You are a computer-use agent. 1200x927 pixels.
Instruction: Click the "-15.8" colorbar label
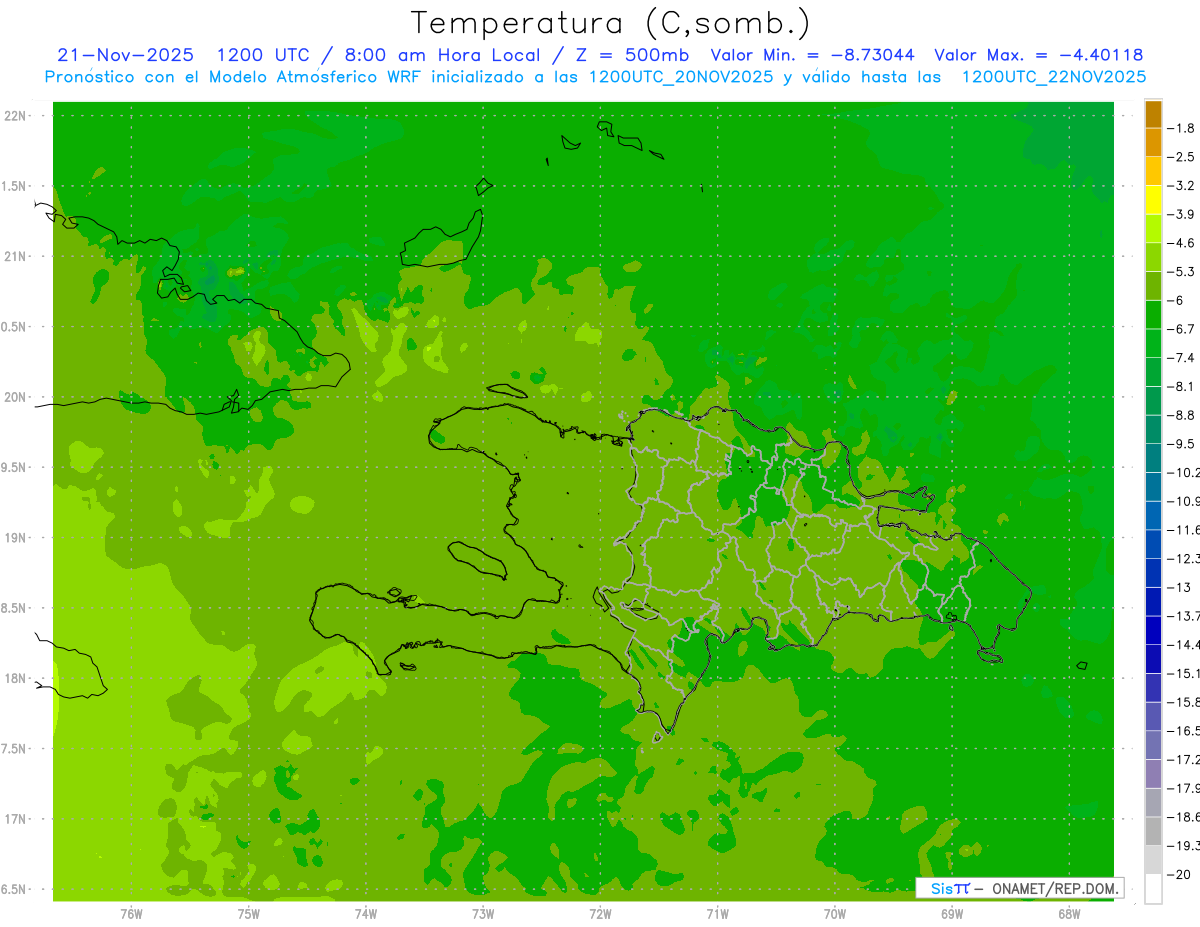[x=1183, y=702]
